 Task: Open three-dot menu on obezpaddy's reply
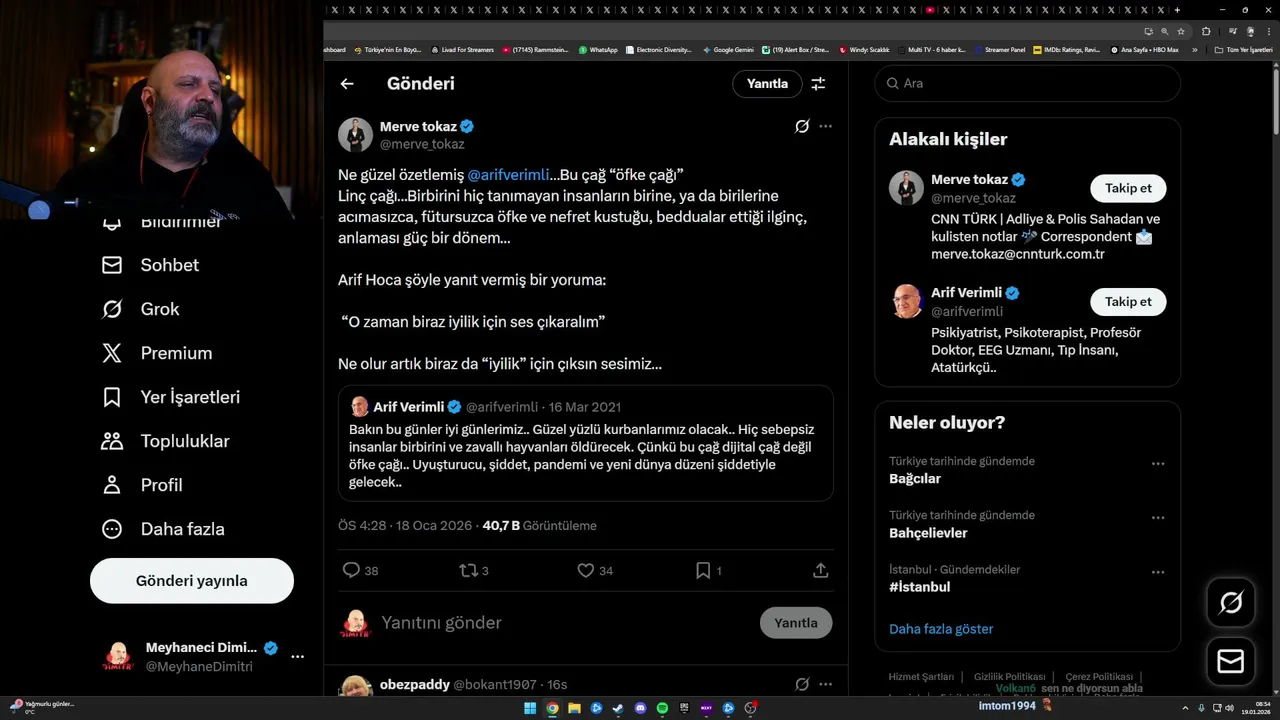pos(825,684)
